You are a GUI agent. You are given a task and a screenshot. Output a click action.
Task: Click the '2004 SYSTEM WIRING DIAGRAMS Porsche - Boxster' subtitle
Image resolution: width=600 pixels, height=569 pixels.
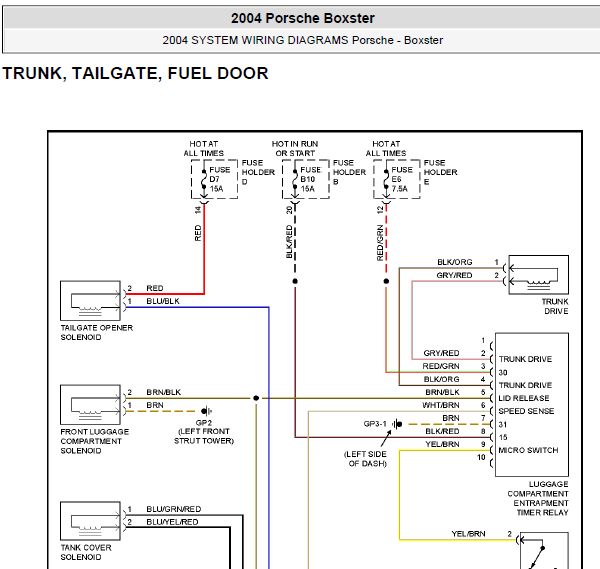click(303, 40)
